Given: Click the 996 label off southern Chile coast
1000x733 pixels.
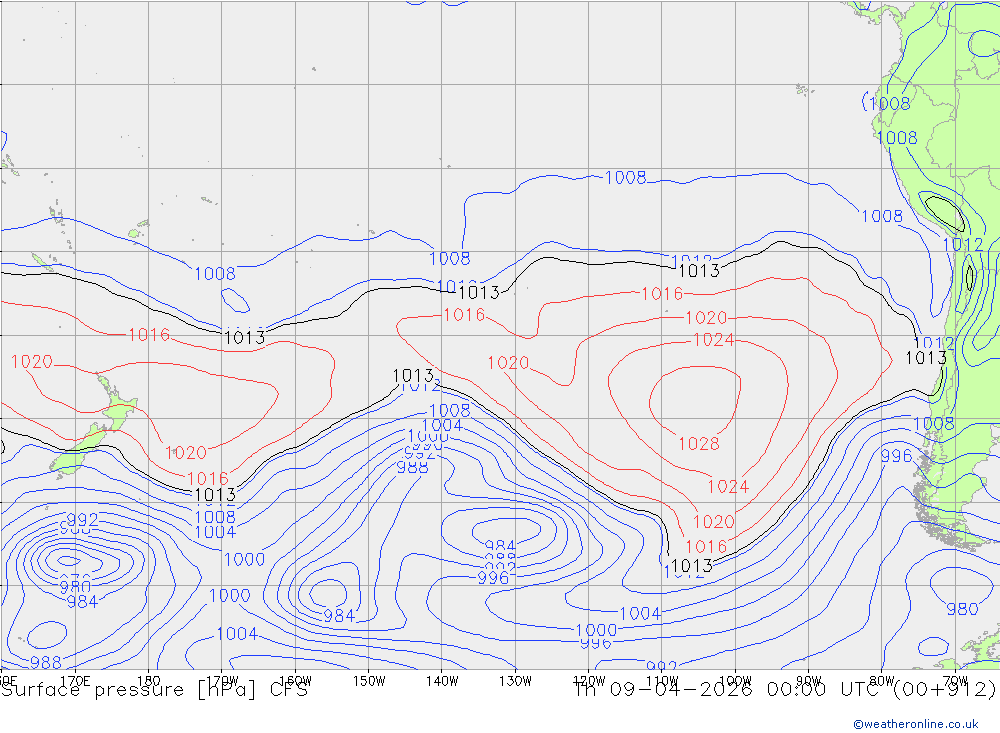Looking at the screenshot, I should pos(897,456).
